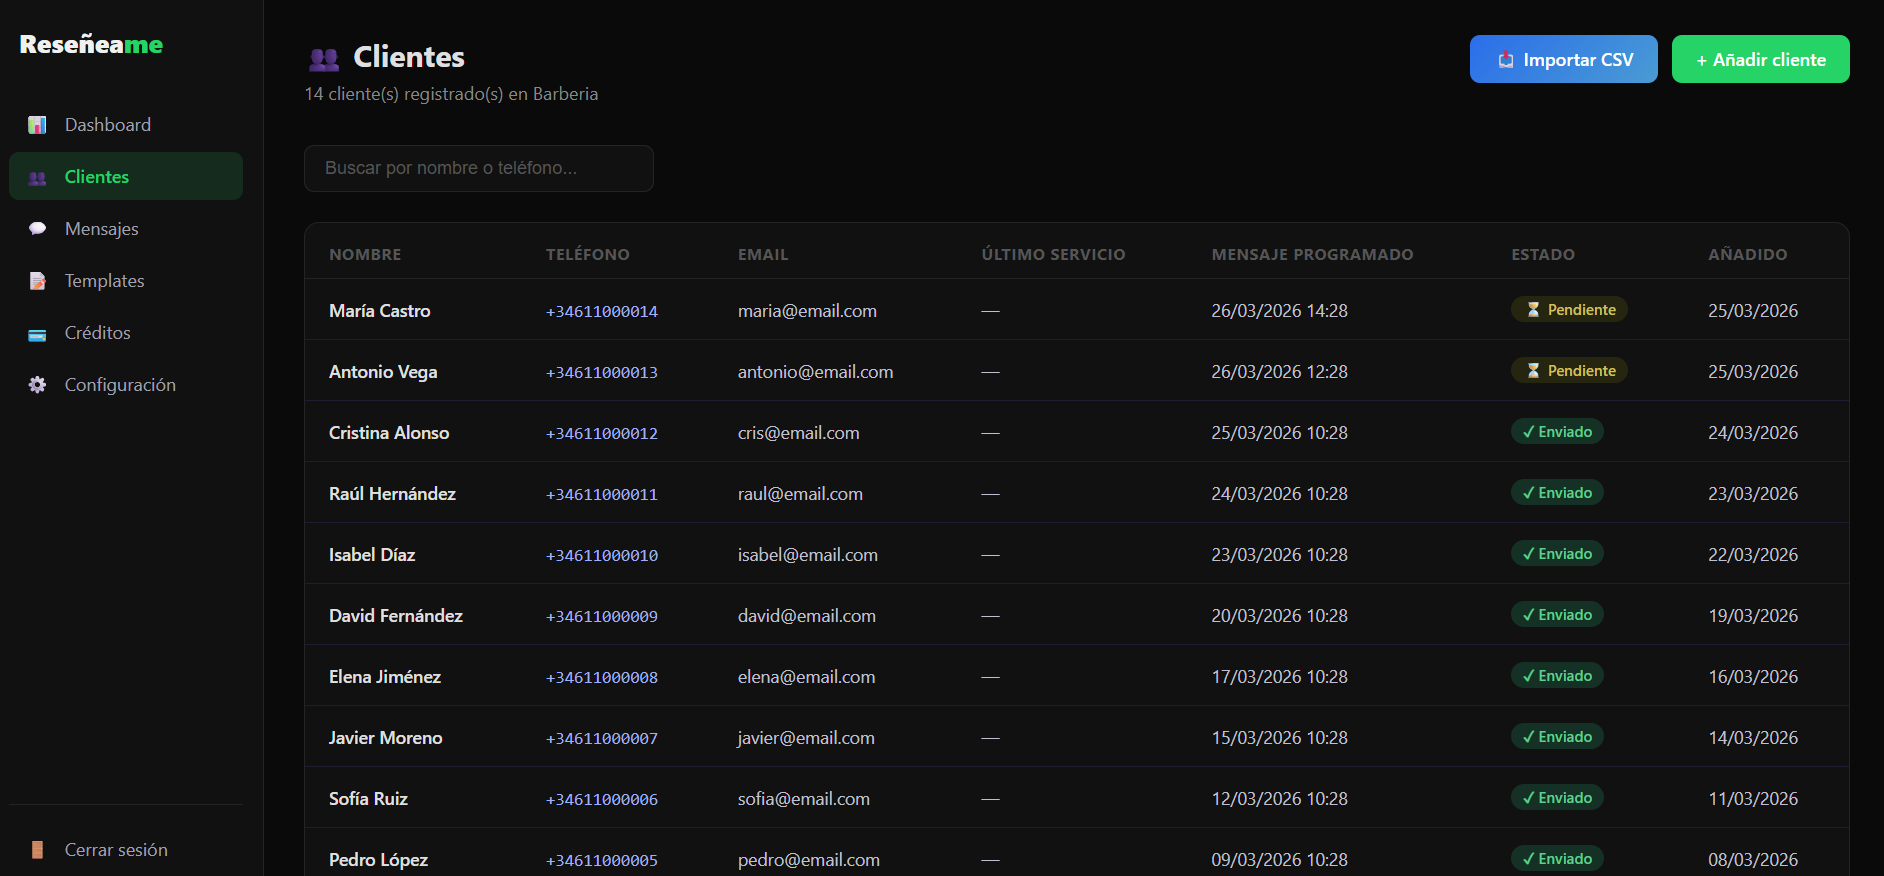Click the Nombre column header
The width and height of the screenshot is (1884, 876).
click(365, 255)
